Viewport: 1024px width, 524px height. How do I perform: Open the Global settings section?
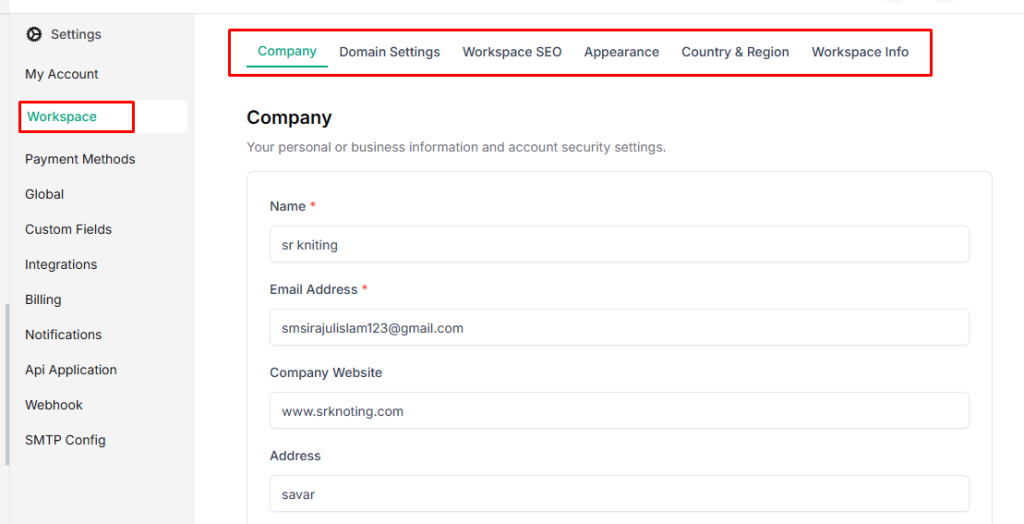point(45,194)
